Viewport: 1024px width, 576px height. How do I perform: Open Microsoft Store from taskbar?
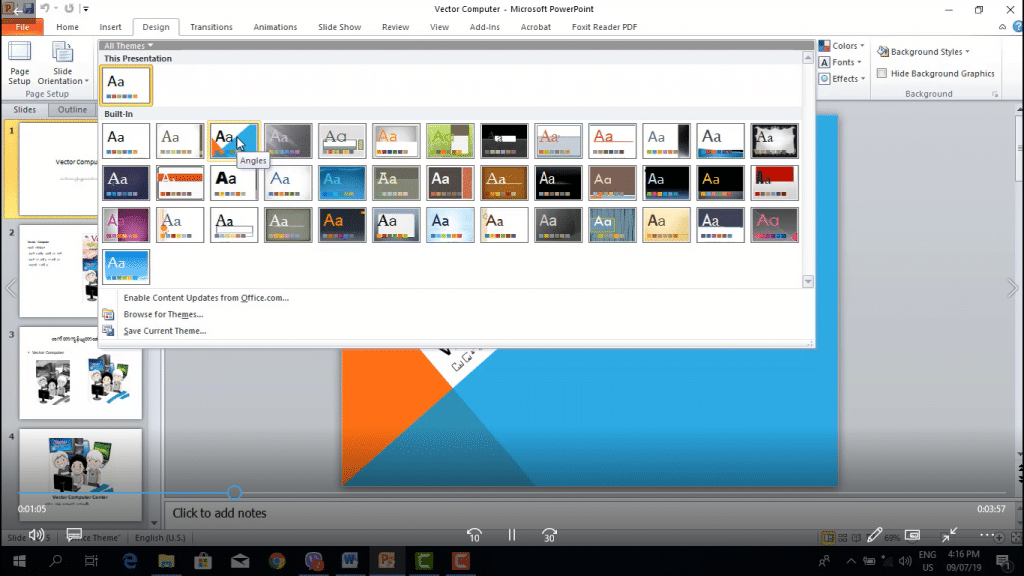click(203, 561)
